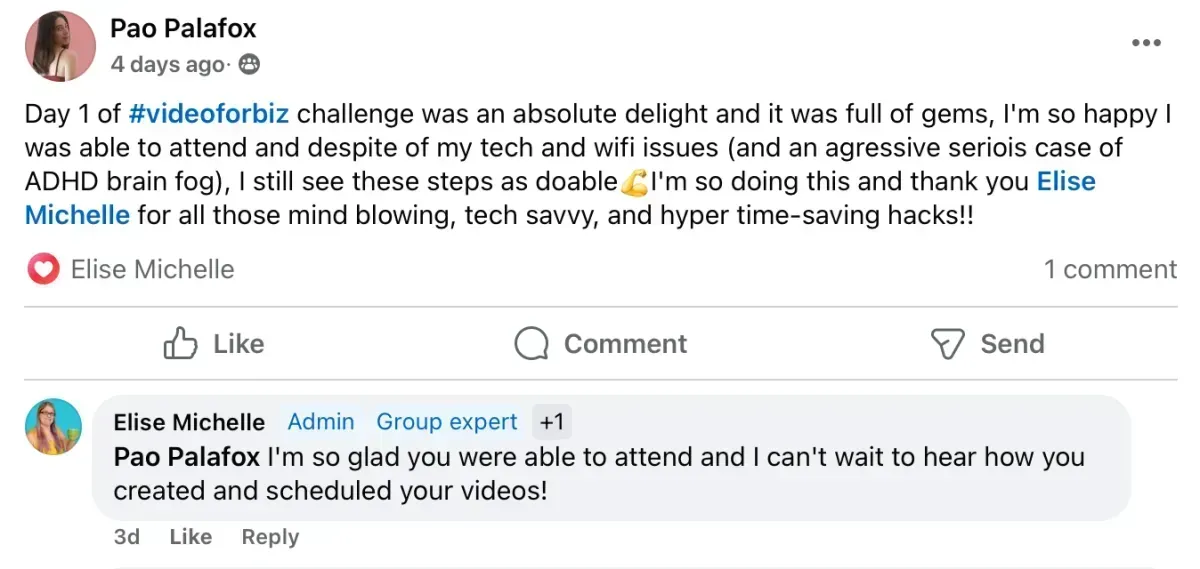This screenshot has width=1200, height=569.
Task: Open the Elise Michelle mention in the post
Action: click(x=1066, y=182)
